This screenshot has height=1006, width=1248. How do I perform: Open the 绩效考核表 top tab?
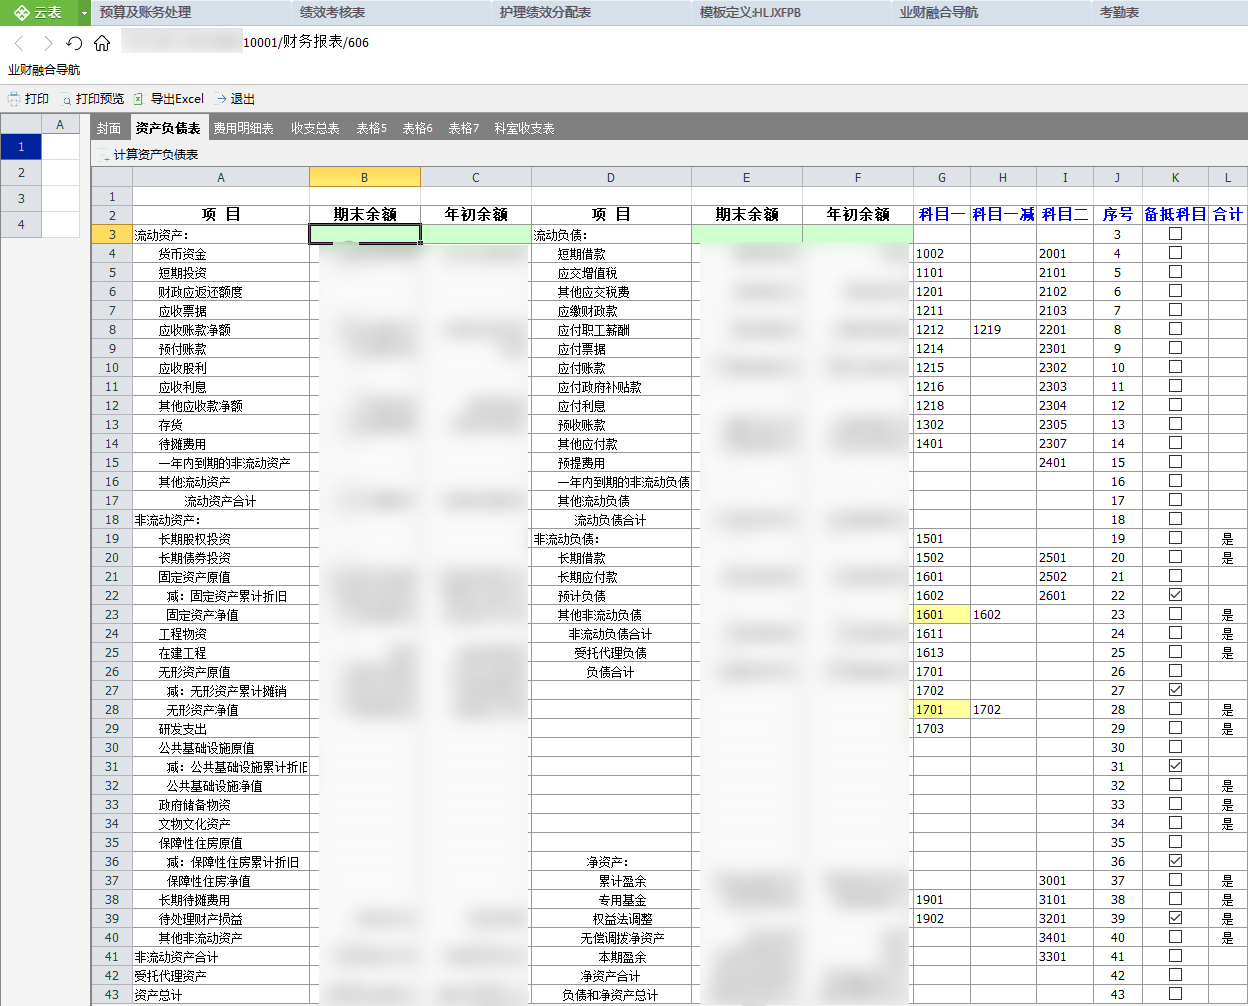coord(333,13)
